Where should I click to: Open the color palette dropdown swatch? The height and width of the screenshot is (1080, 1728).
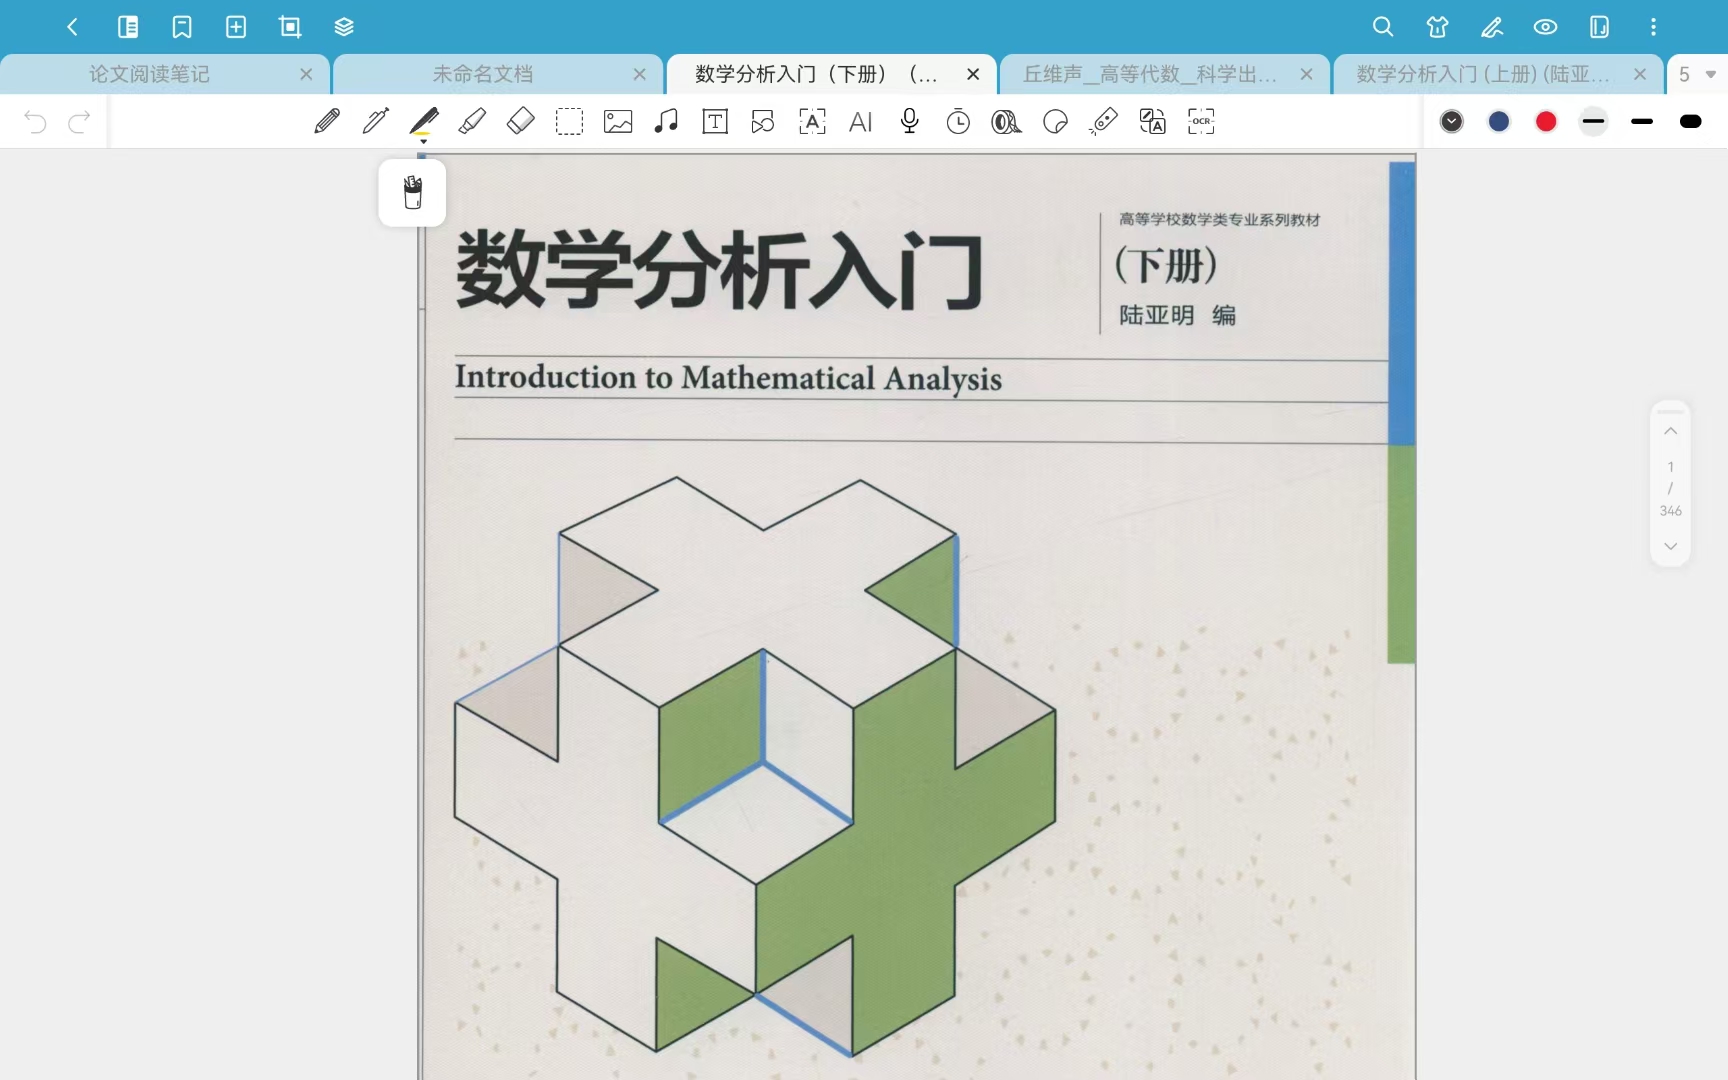[x=1451, y=121]
